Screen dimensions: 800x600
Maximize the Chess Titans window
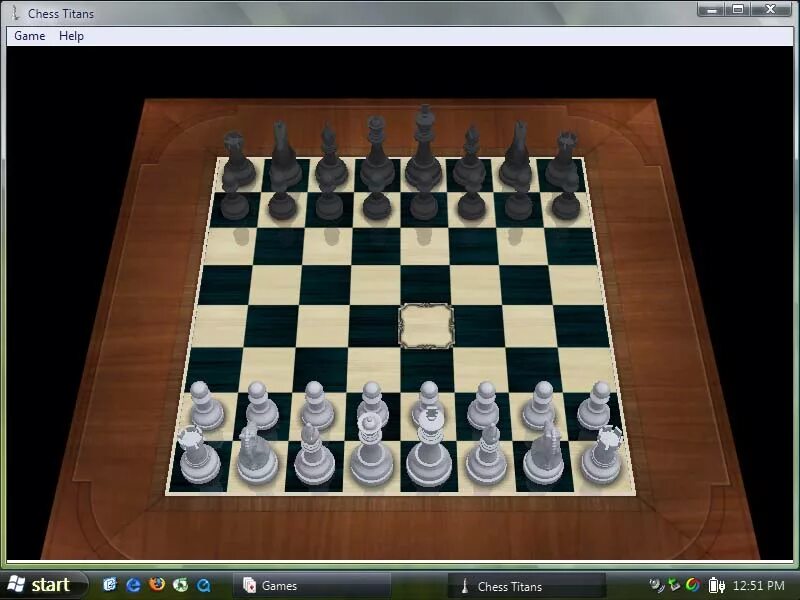tap(738, 9)
